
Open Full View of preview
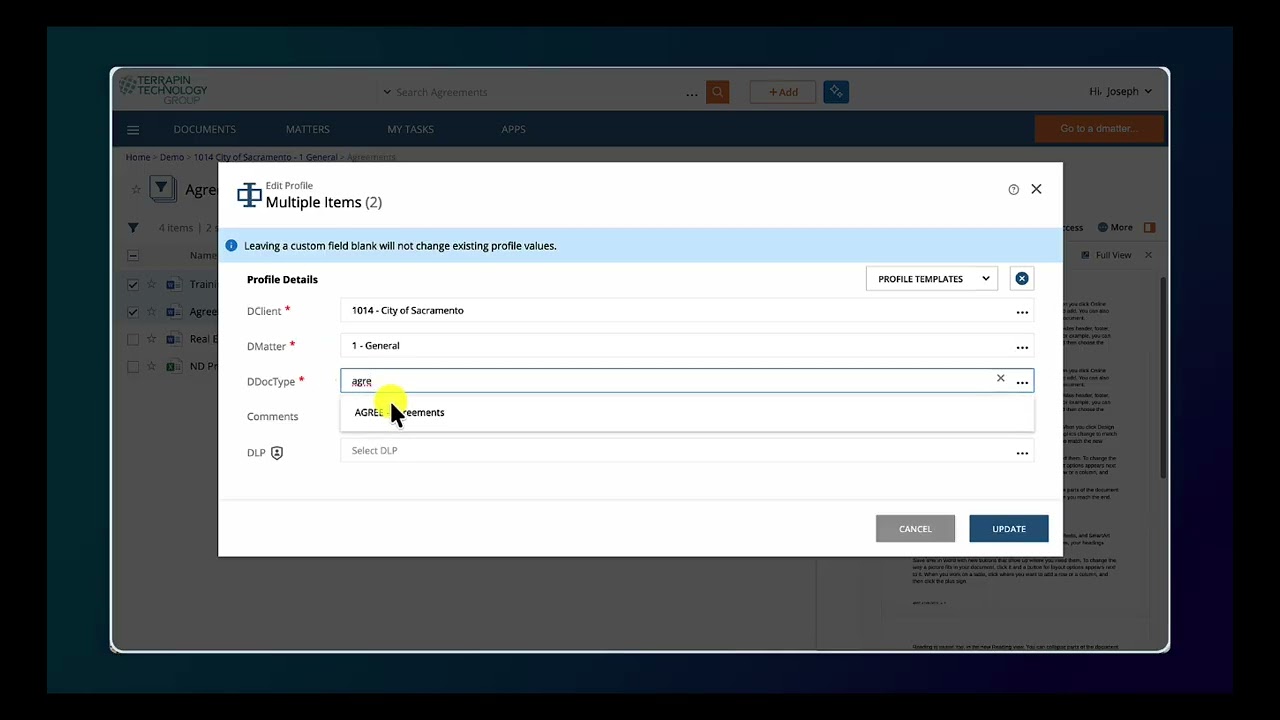click(1107, 255)
